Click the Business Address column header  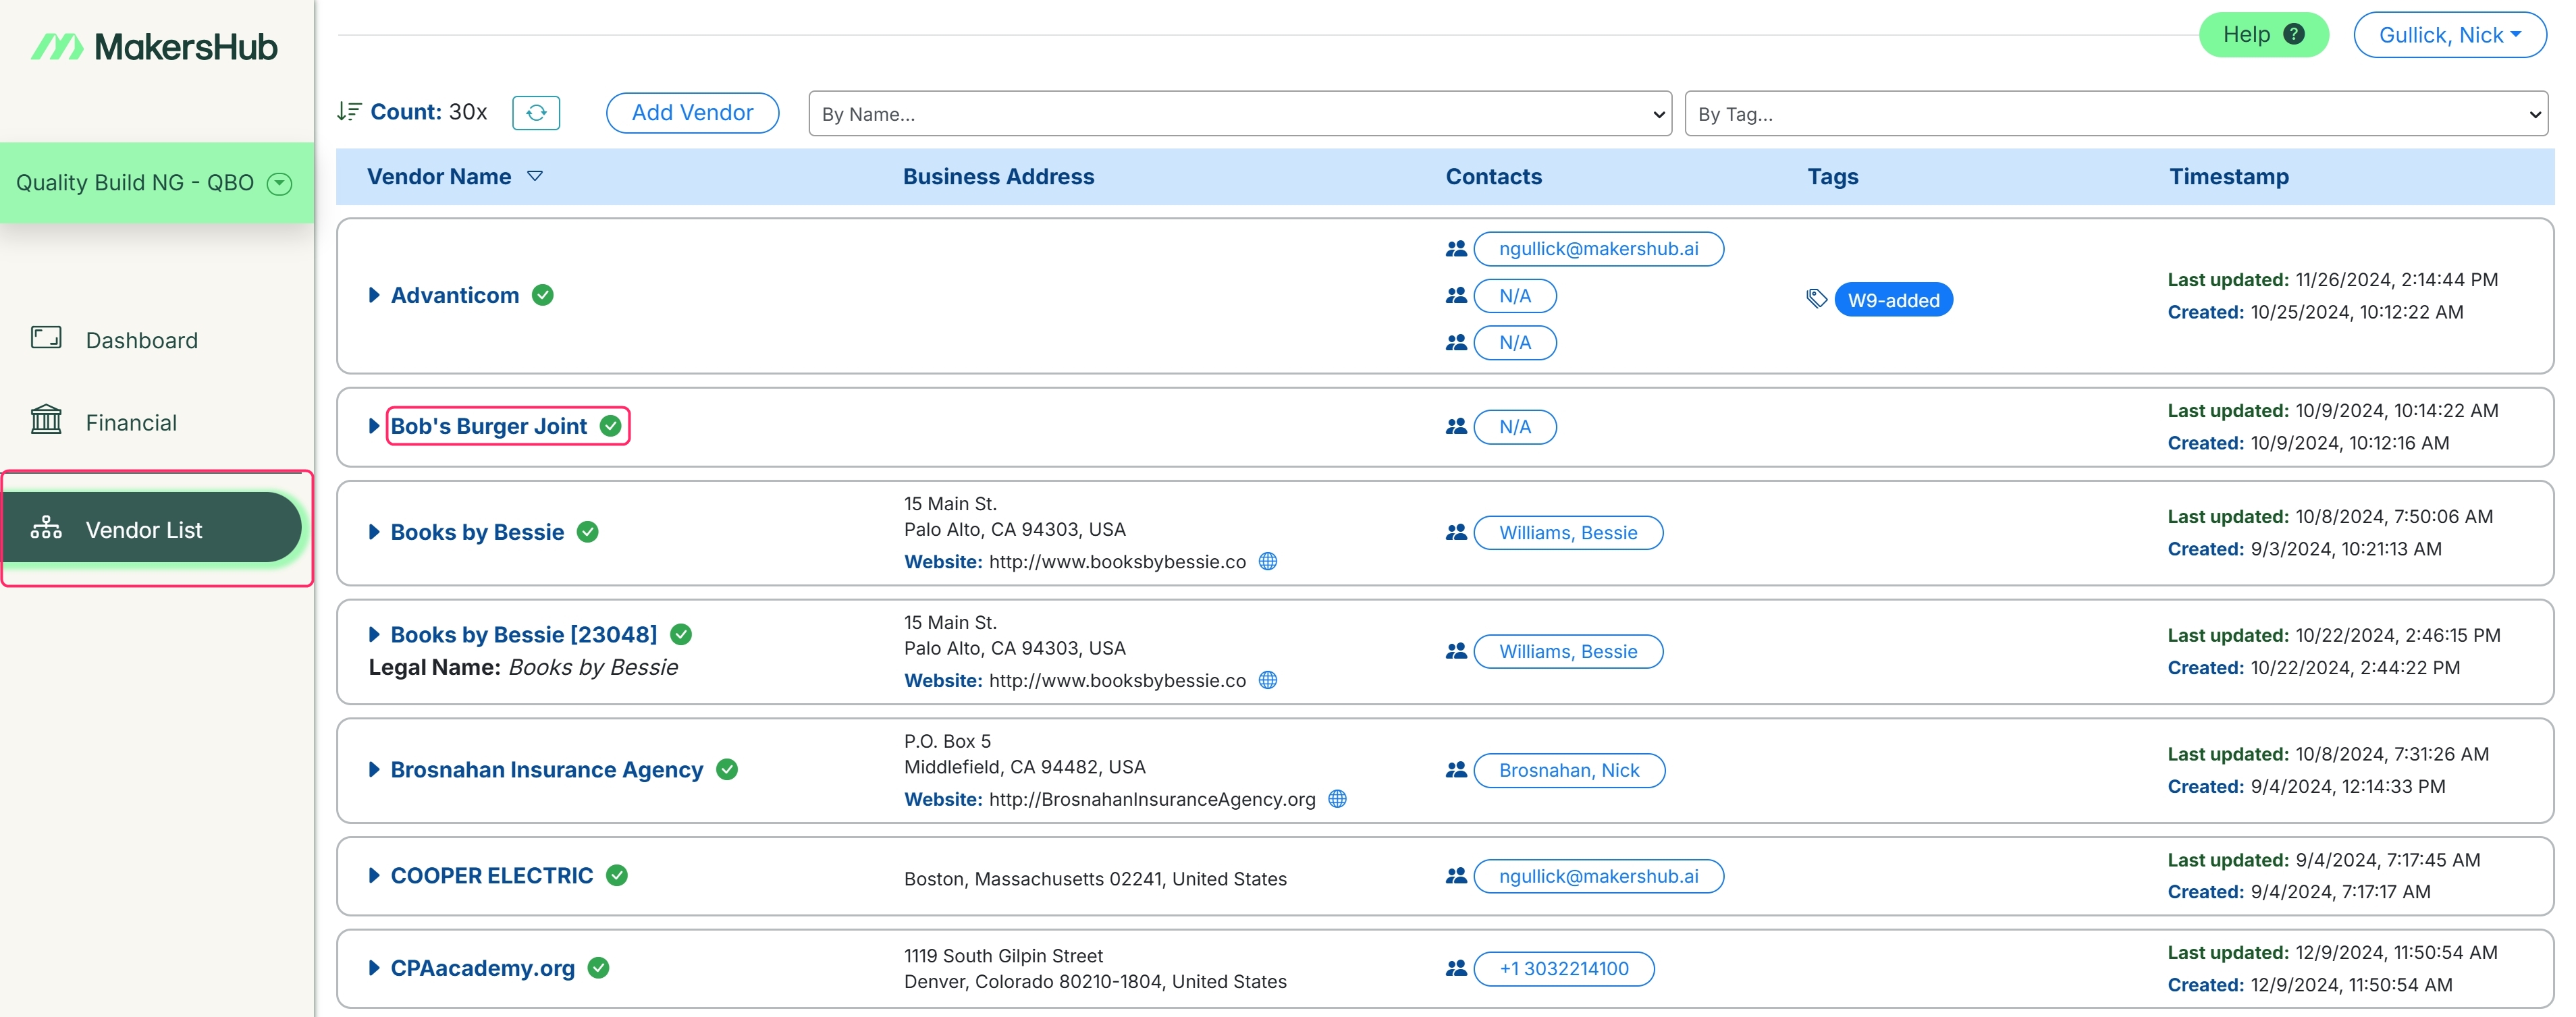tap(998, 176)
